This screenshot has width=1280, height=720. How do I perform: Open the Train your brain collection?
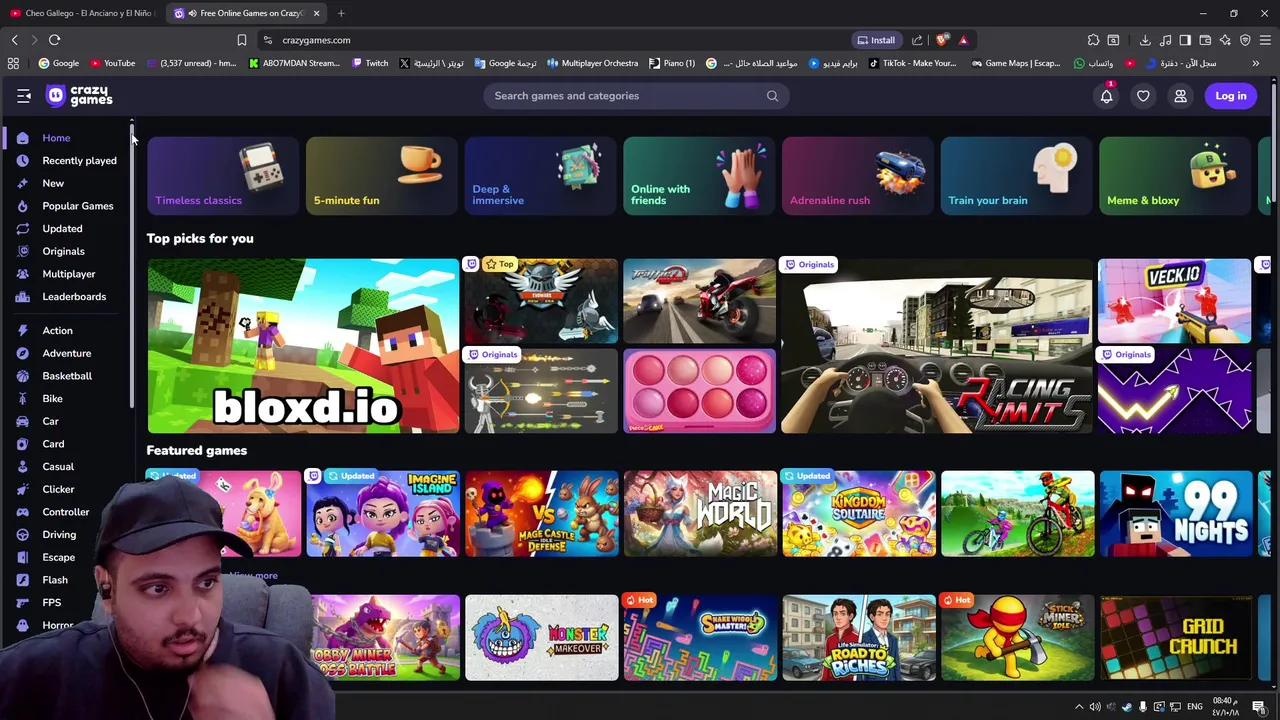(1016, 176)
